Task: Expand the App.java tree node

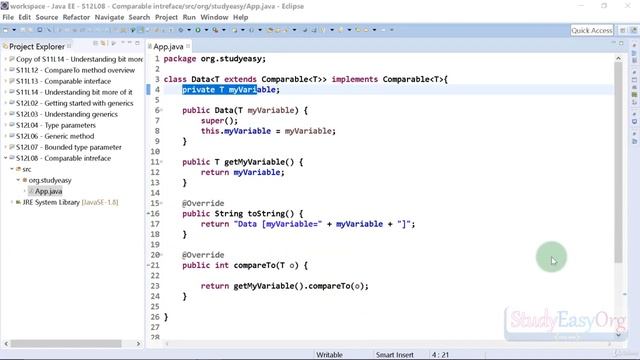Action: (x=24, y=191)
